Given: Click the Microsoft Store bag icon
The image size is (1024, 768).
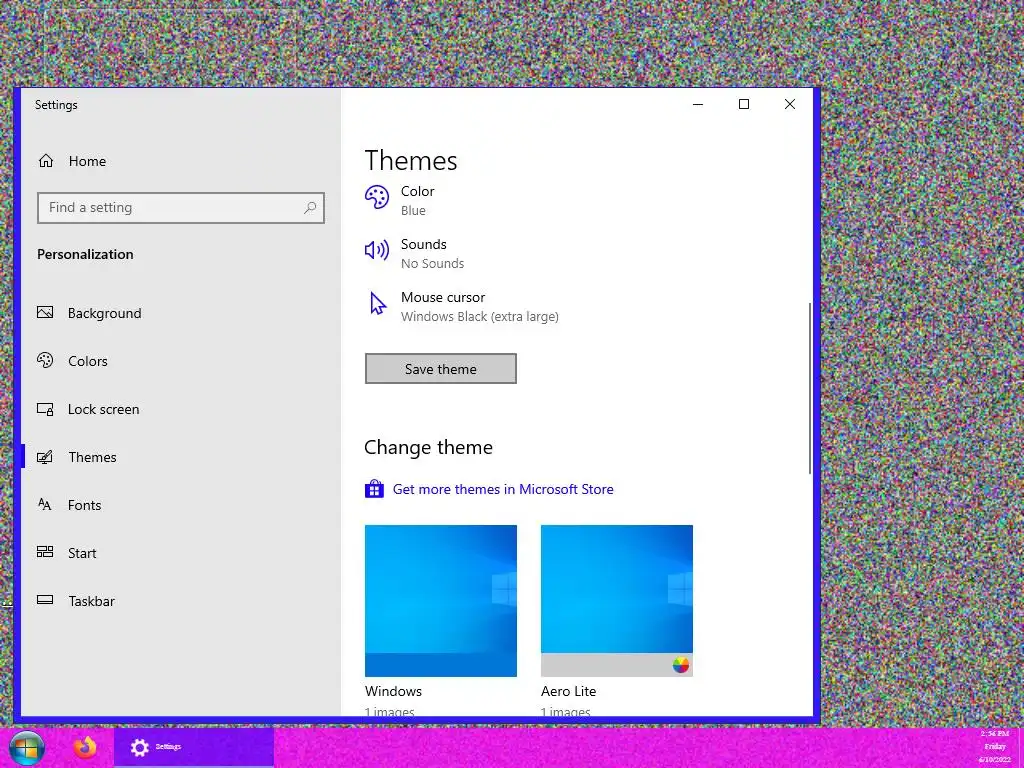Looking at the screenshot, I should point(374,488).
